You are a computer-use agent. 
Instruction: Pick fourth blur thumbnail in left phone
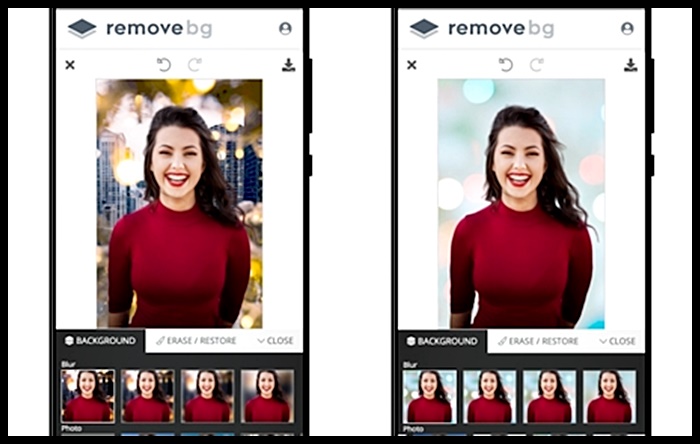[x=267, y=396]
